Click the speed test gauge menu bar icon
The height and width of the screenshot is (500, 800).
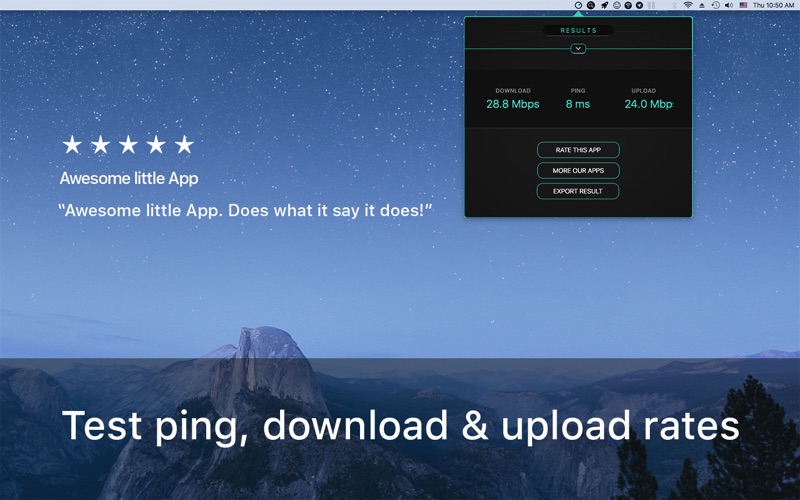(578, 5)
